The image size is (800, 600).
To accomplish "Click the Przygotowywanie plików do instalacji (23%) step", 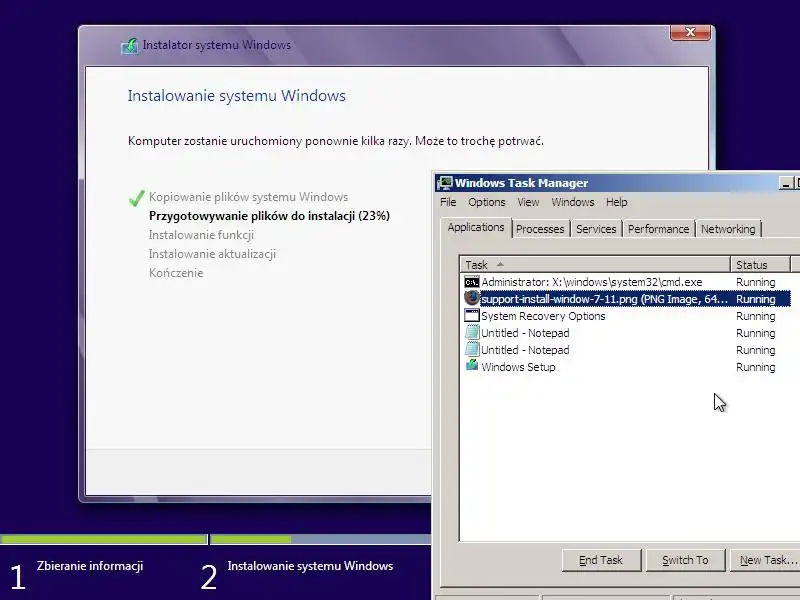I will [269, 216].
